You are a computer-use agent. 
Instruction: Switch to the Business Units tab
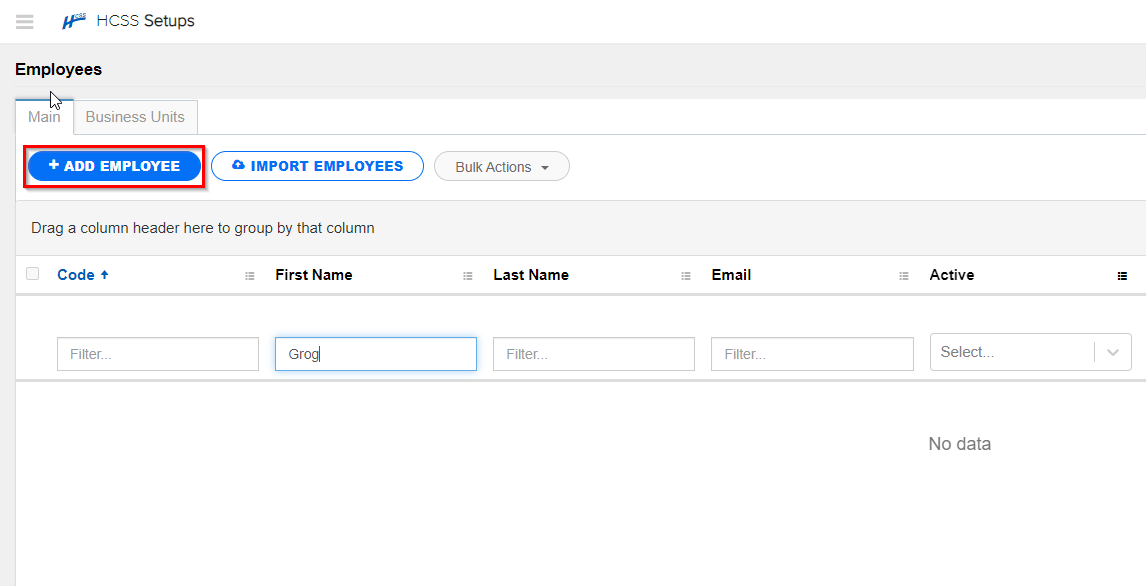pos(135,117)
